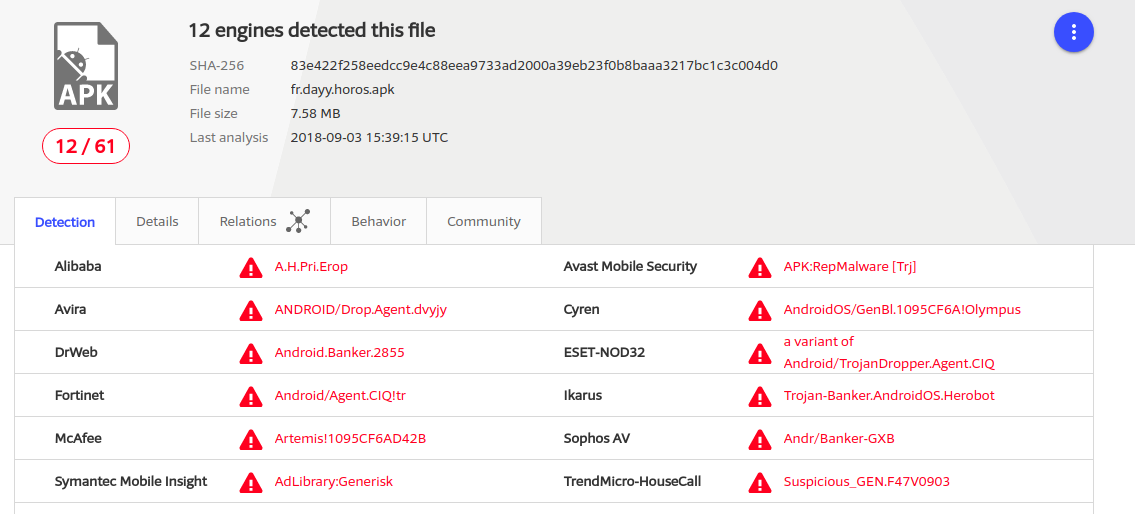Open the Relations tab
Image resolution: width=1135 pixels, height=514 pixels.
[x=248, y=222]
